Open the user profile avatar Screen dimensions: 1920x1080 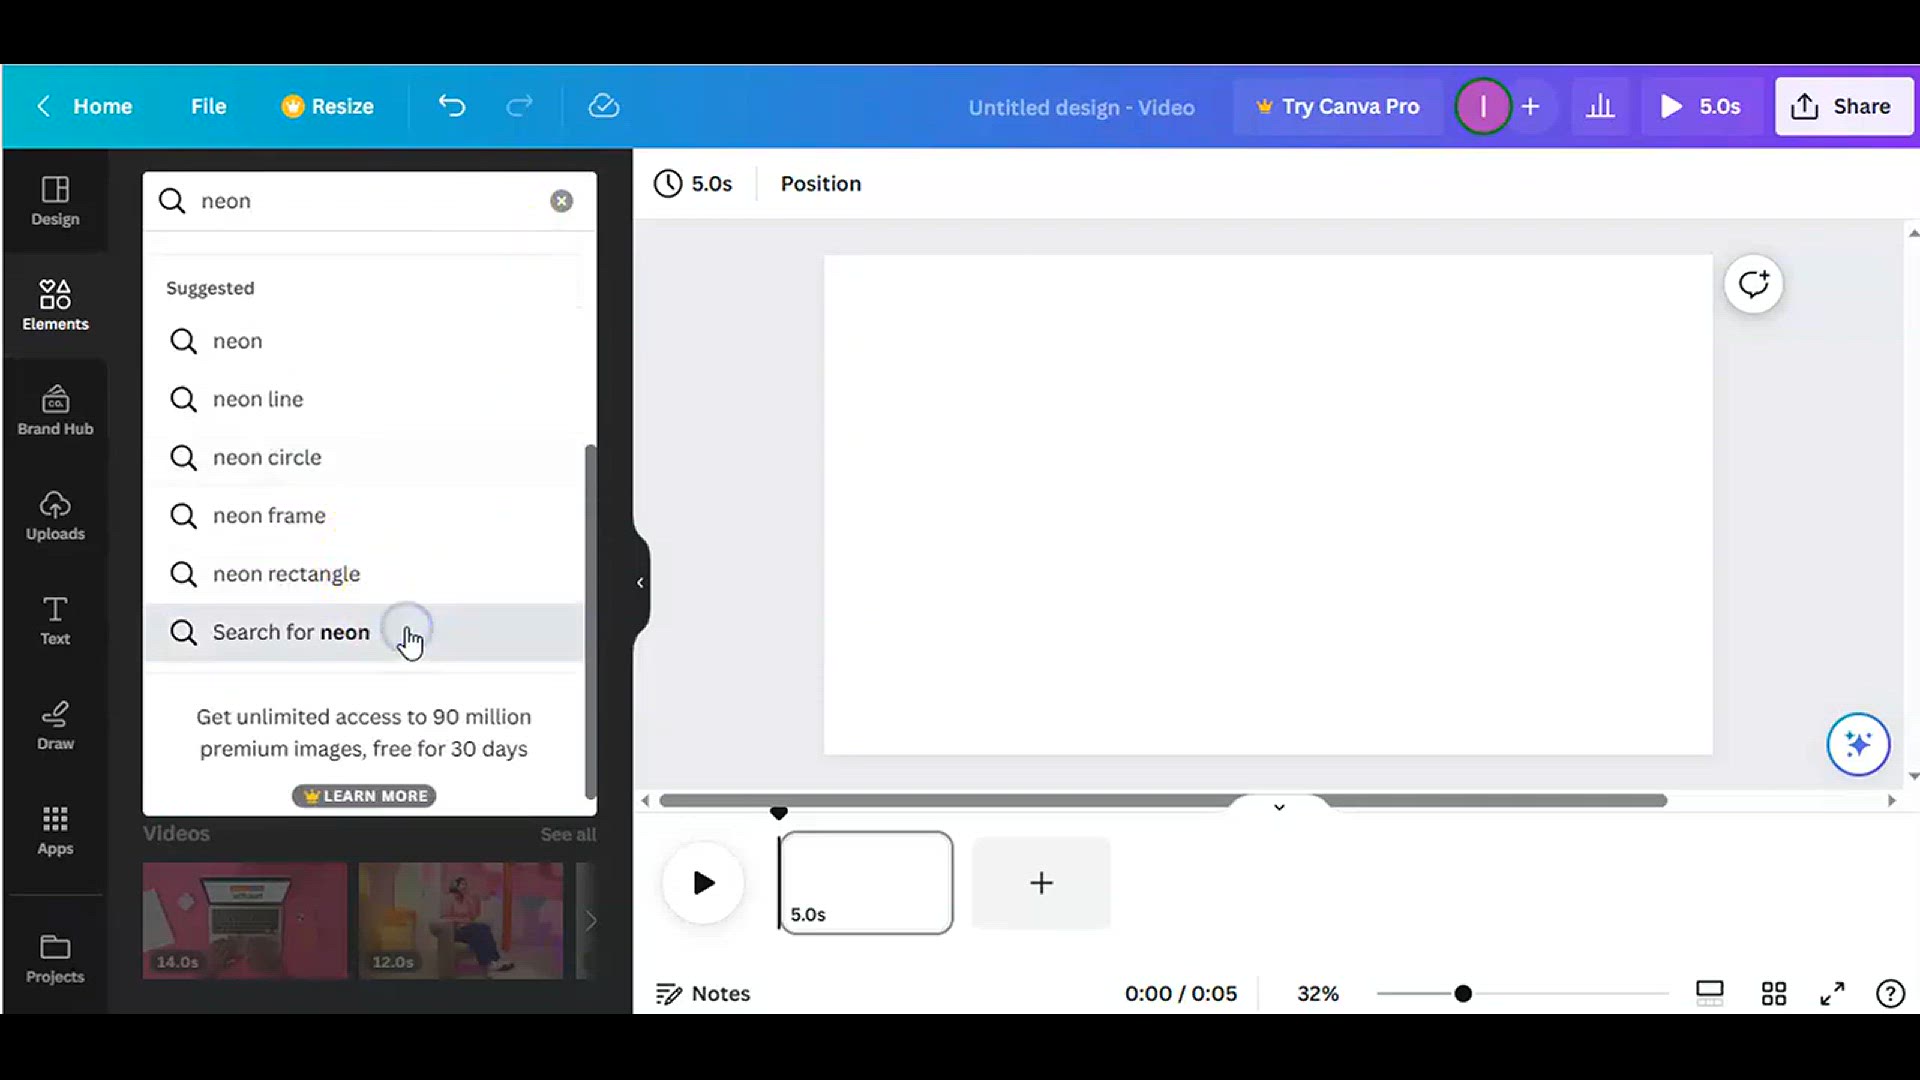point(1483,106)
